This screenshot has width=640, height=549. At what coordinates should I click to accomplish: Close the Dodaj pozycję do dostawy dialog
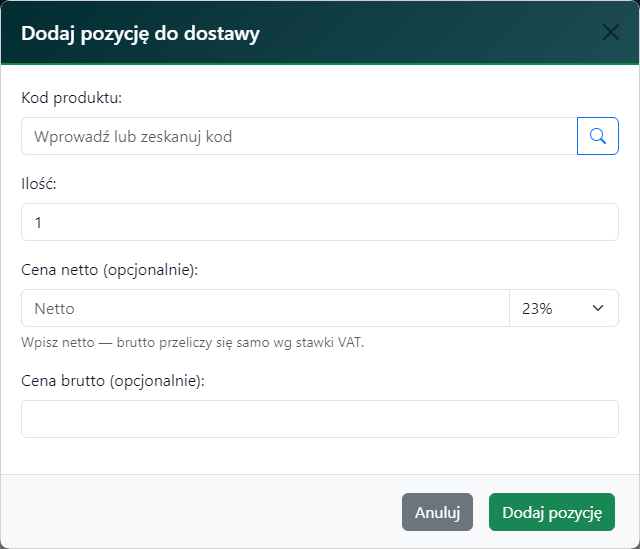click(611, 32)
